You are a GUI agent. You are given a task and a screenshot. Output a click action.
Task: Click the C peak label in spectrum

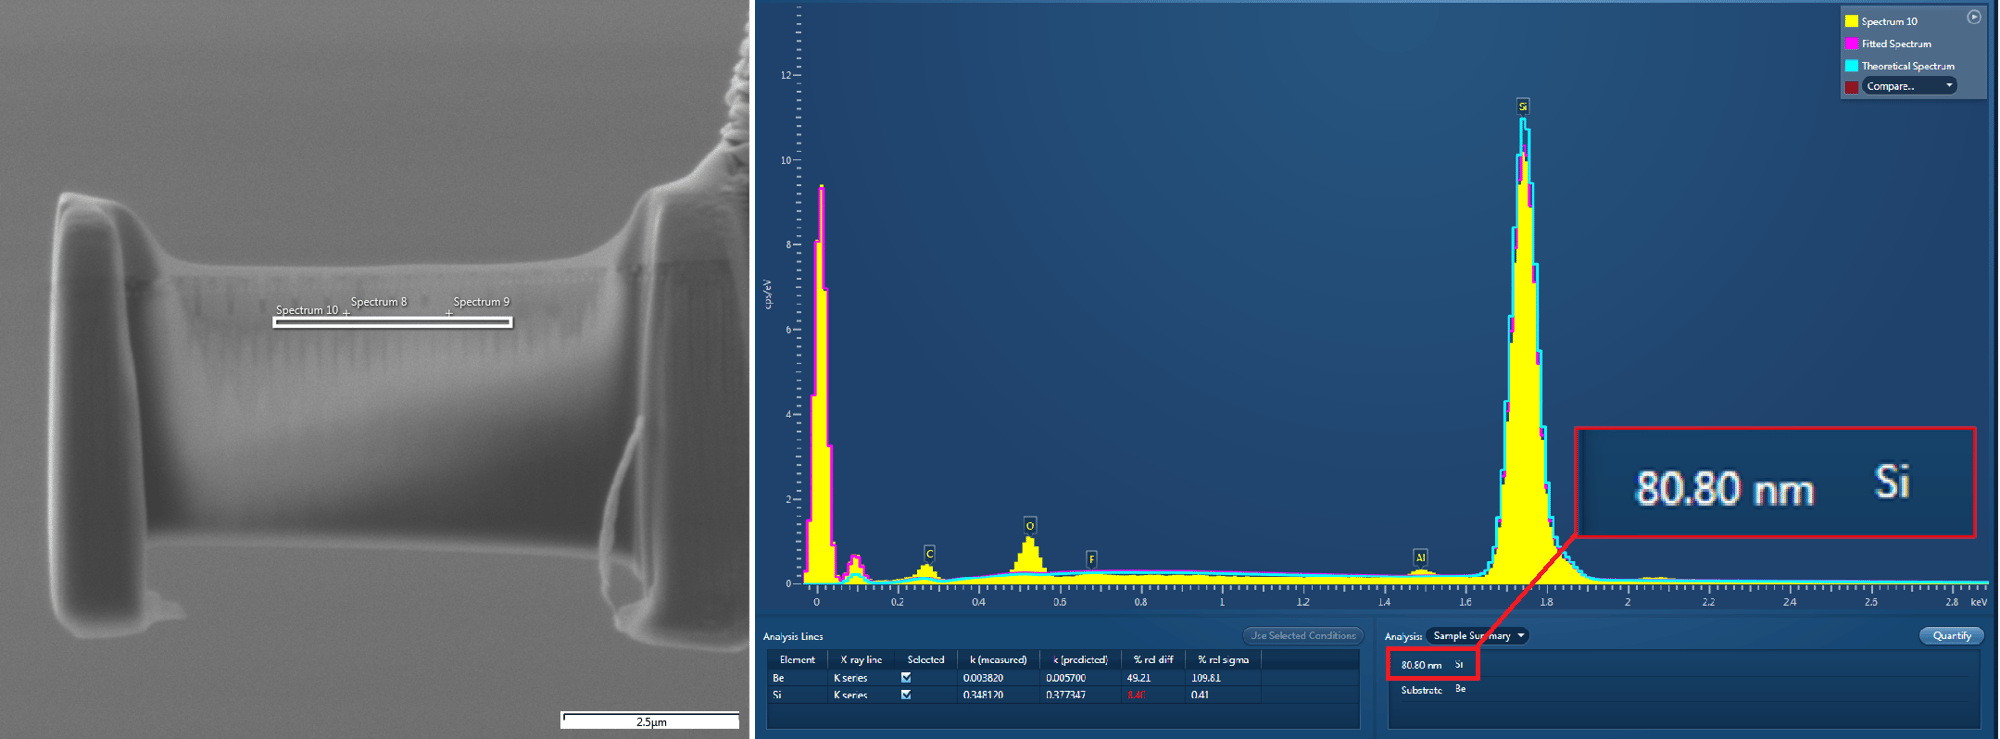[929, 553]
